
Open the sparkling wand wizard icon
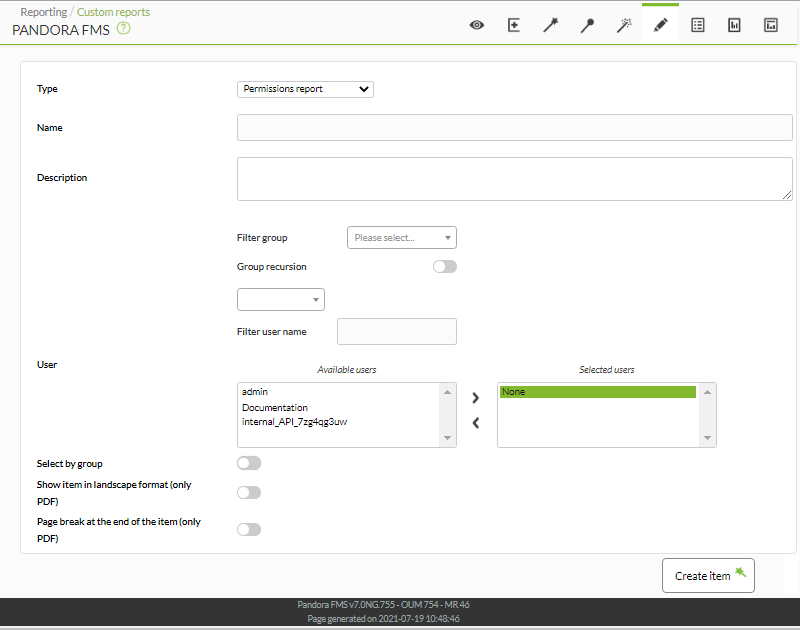click(624, 25)
